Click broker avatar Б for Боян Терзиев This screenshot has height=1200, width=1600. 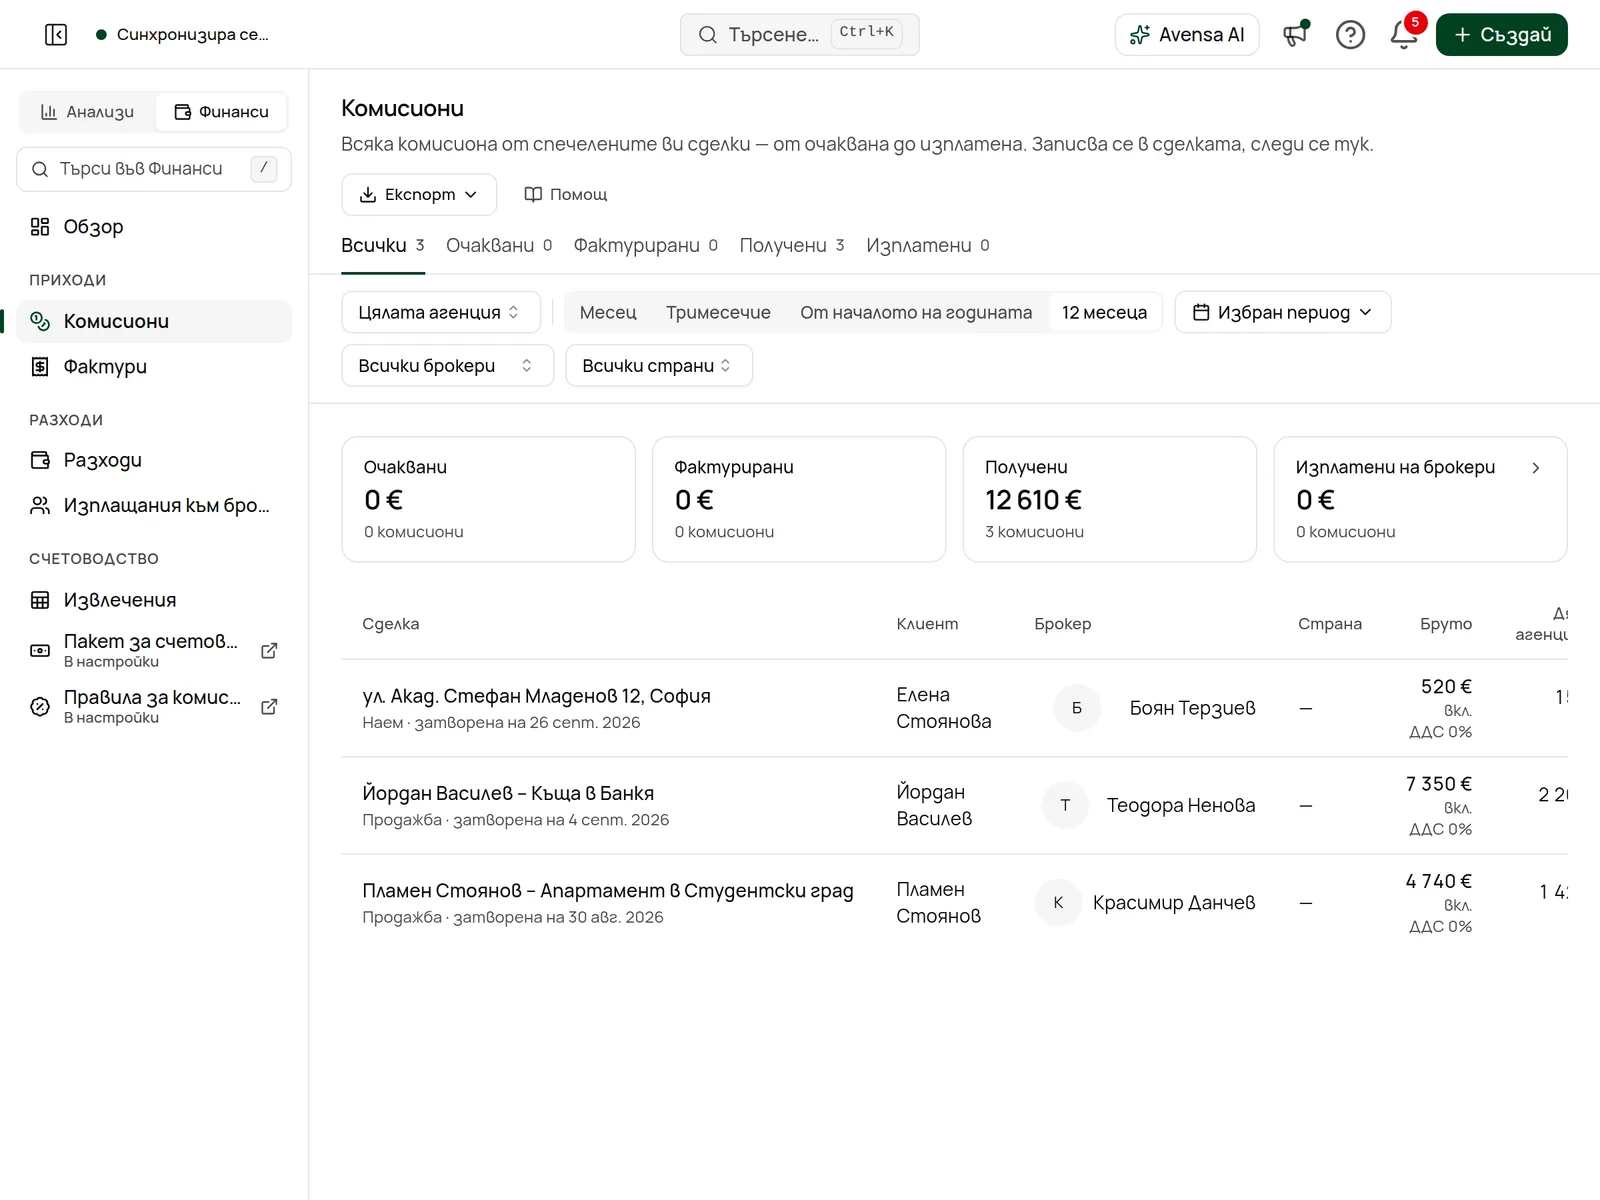[x=1077, y=708]
